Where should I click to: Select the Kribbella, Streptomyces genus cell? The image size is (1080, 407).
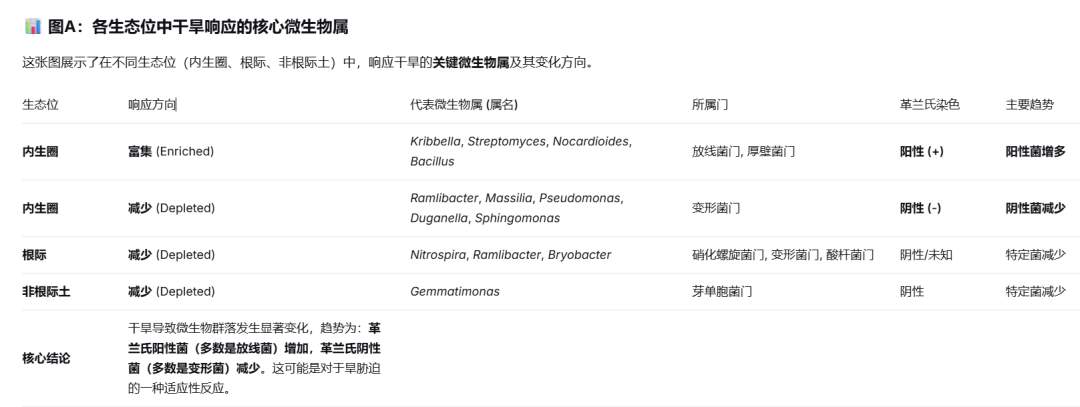[x=521, y=152]
